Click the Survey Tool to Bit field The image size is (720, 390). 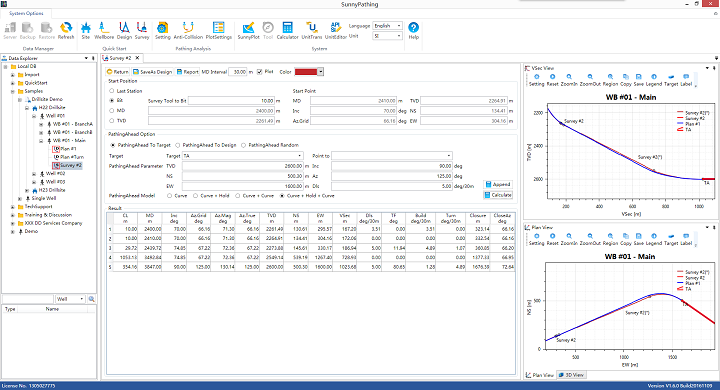pos(231,101)
